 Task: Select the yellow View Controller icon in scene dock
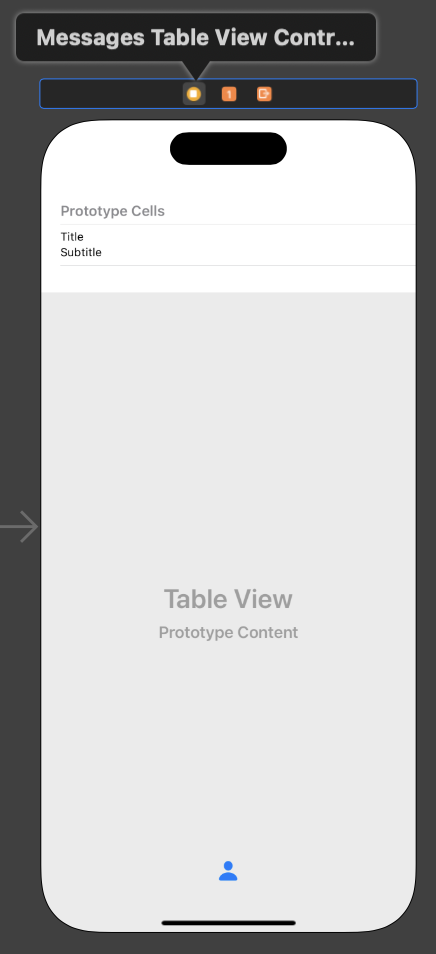[x=193, y=94]
